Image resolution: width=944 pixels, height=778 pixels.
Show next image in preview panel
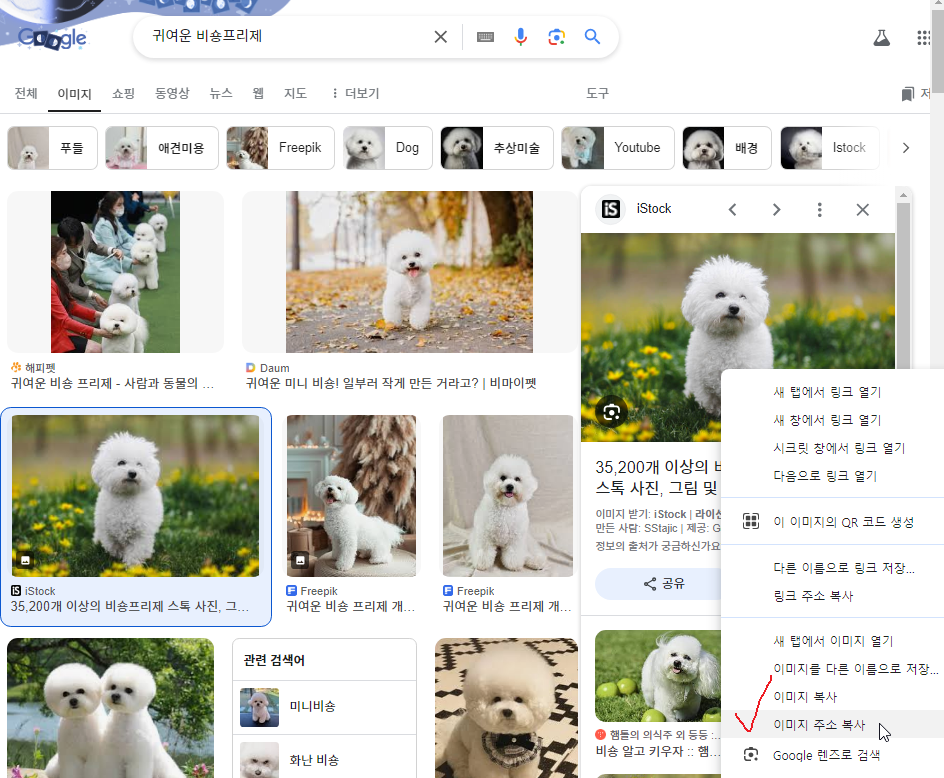[776, 210]
